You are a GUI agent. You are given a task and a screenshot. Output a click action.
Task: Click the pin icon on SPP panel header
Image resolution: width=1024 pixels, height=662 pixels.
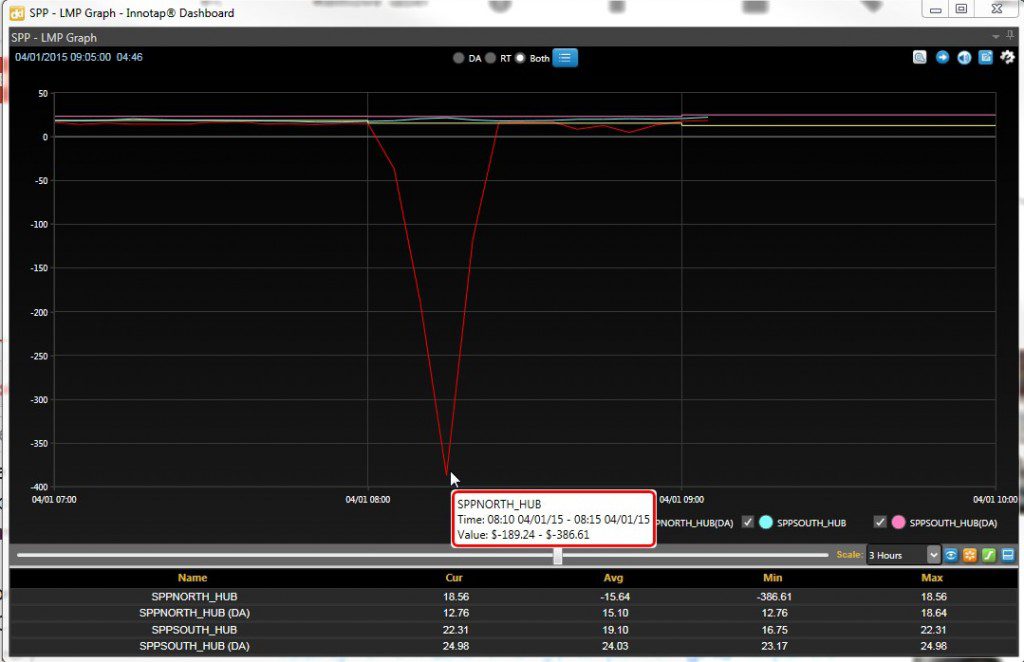coord(1010,36)
